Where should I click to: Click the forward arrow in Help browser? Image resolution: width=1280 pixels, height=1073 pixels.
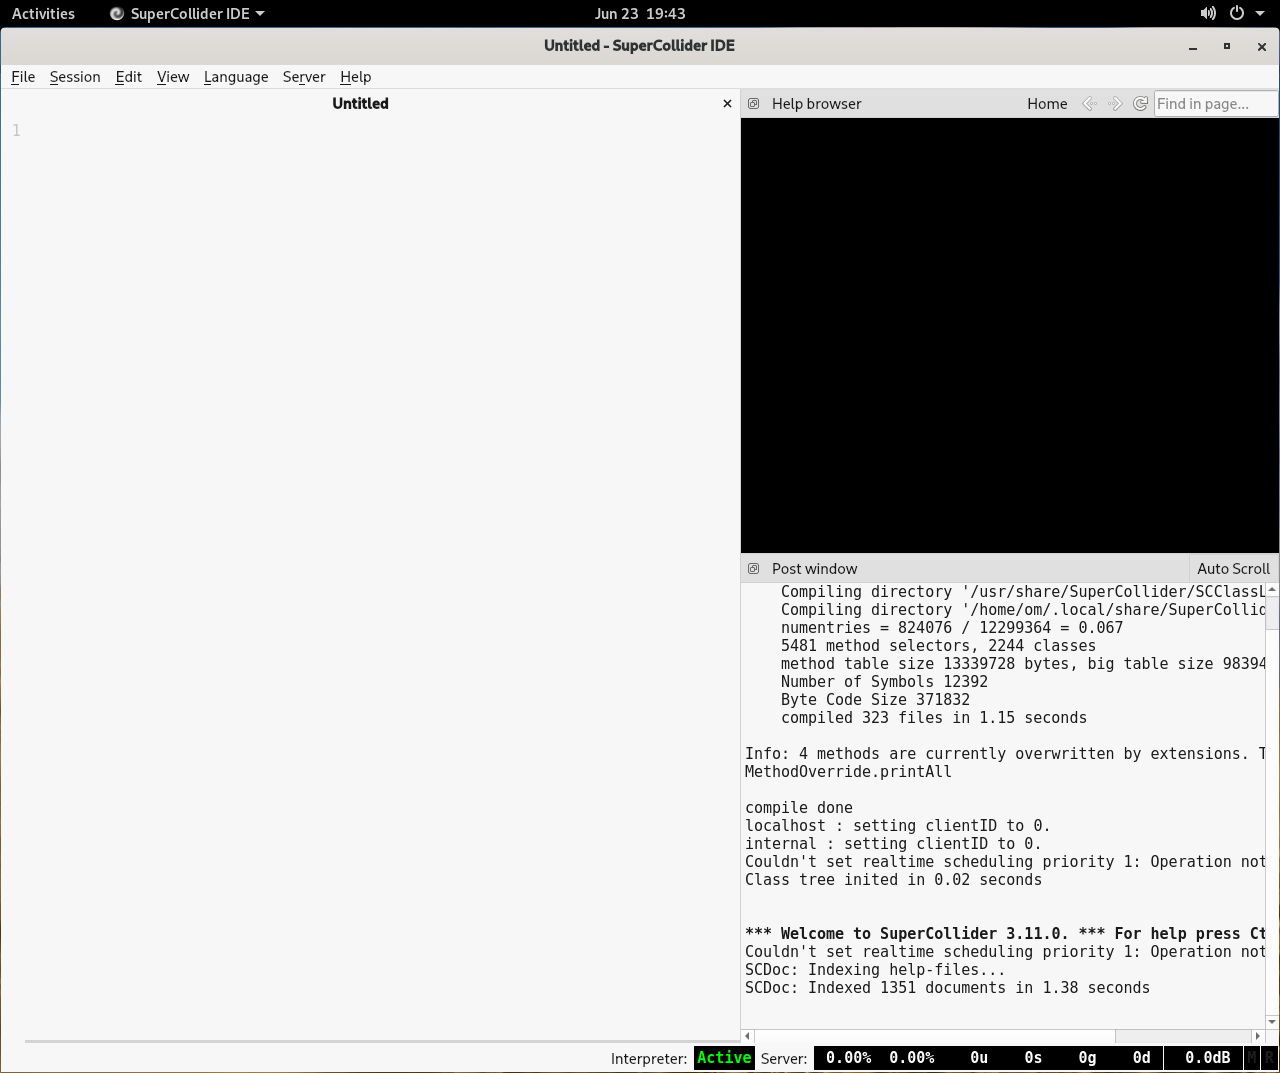(x=1115, y=103)
